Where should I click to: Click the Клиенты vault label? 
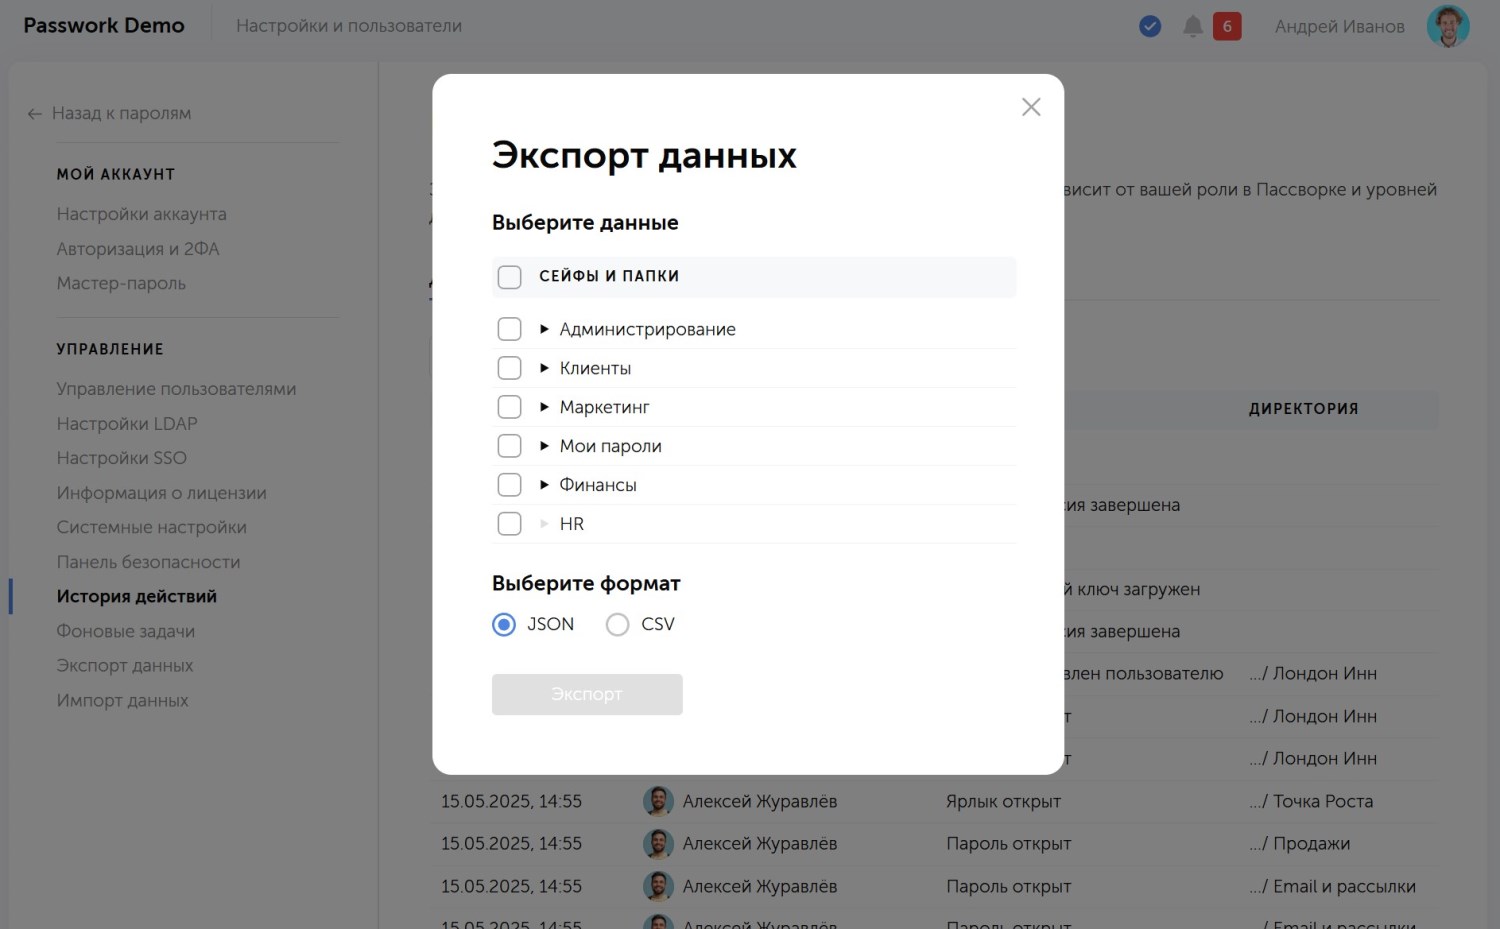click(595, 368)
